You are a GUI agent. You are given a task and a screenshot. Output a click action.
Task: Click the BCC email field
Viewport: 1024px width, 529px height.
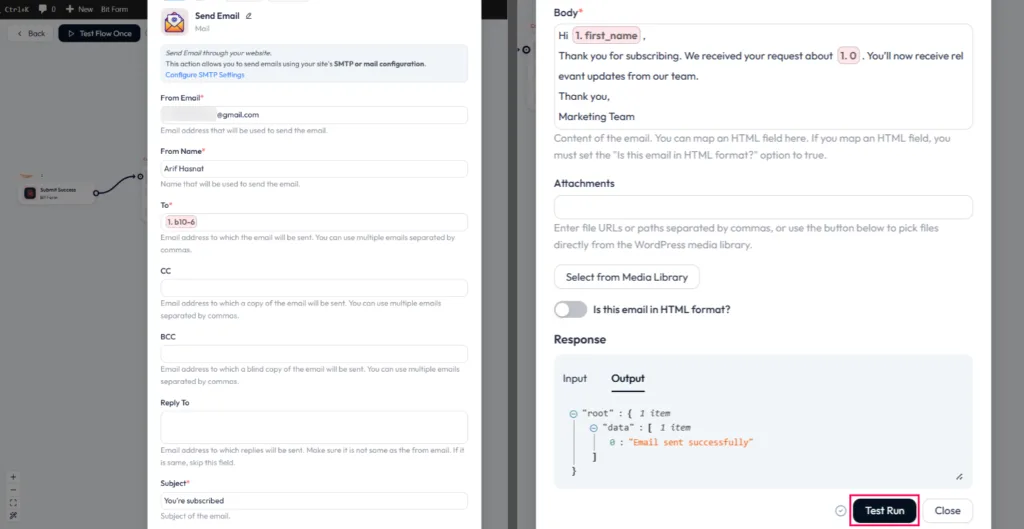click(x=314, y=354)
